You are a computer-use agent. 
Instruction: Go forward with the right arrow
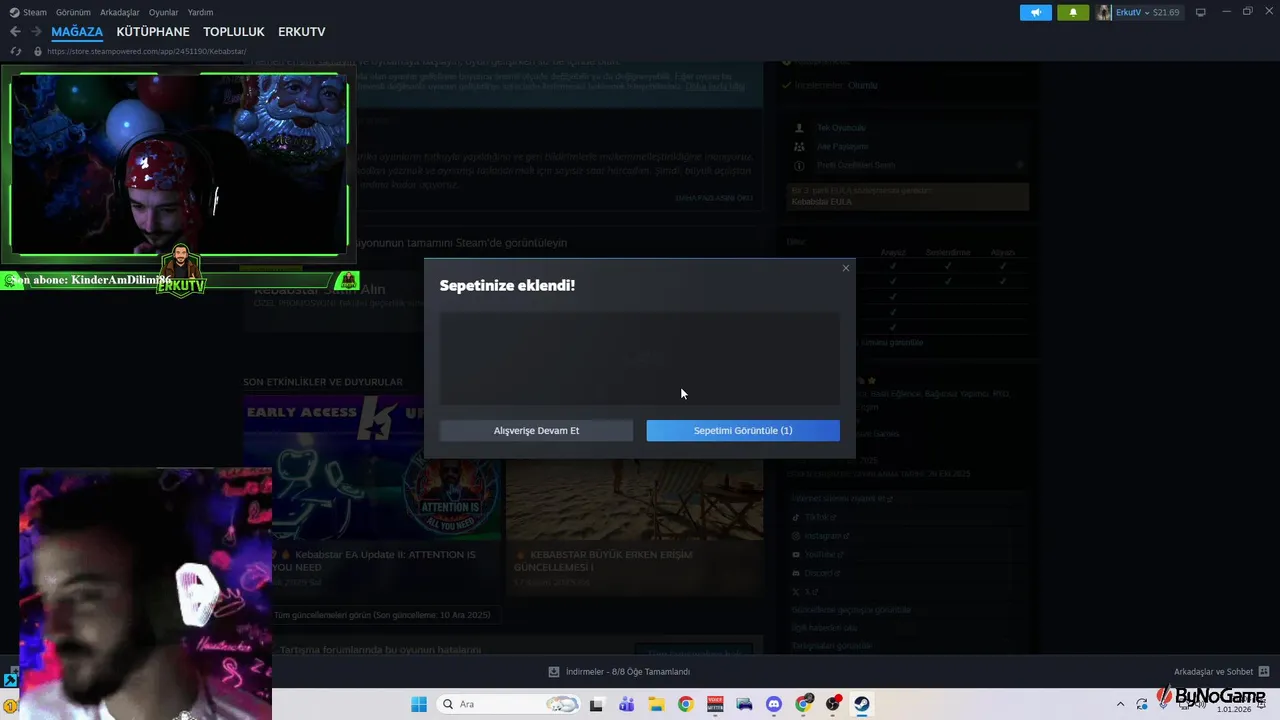pos(36,32)
